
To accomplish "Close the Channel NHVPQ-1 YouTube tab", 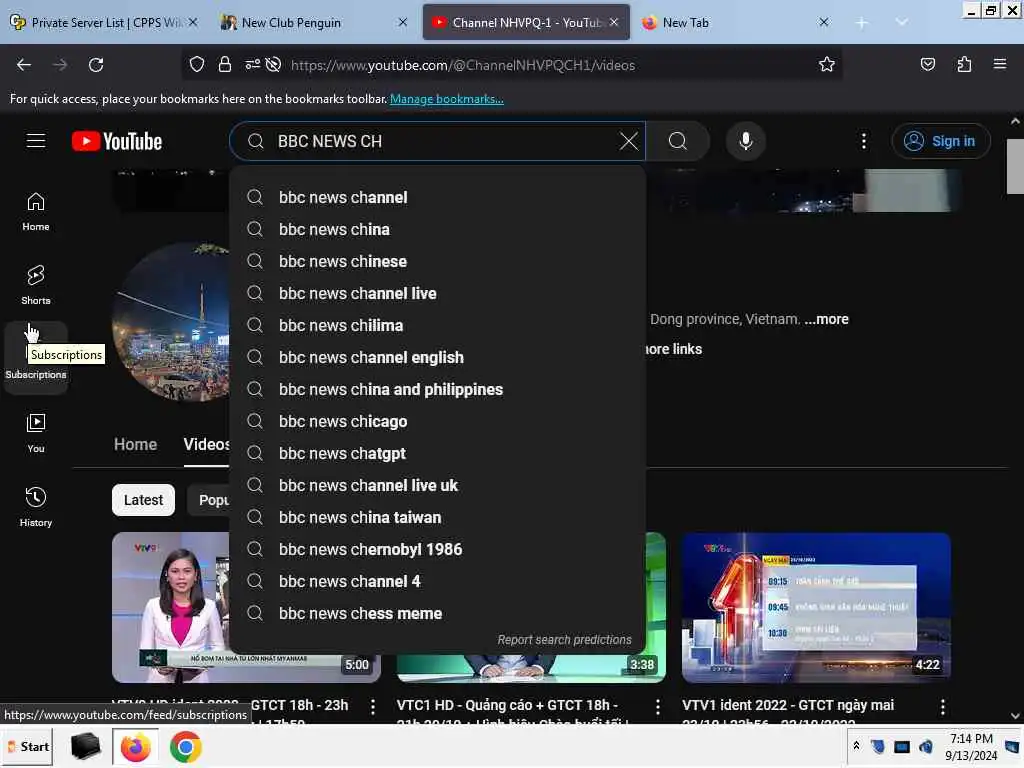I will click(614, 22).
